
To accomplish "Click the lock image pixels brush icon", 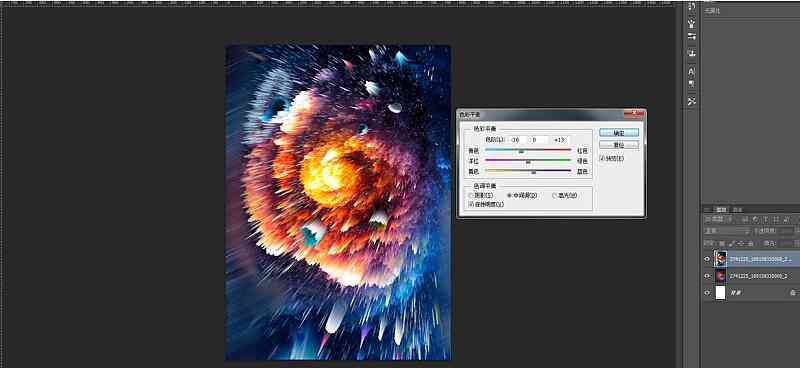I will [x=731, y=243].
